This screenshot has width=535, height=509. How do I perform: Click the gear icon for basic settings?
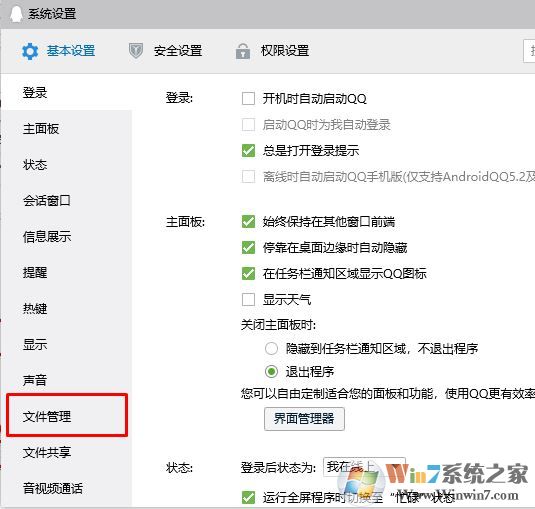click(30, 51)
